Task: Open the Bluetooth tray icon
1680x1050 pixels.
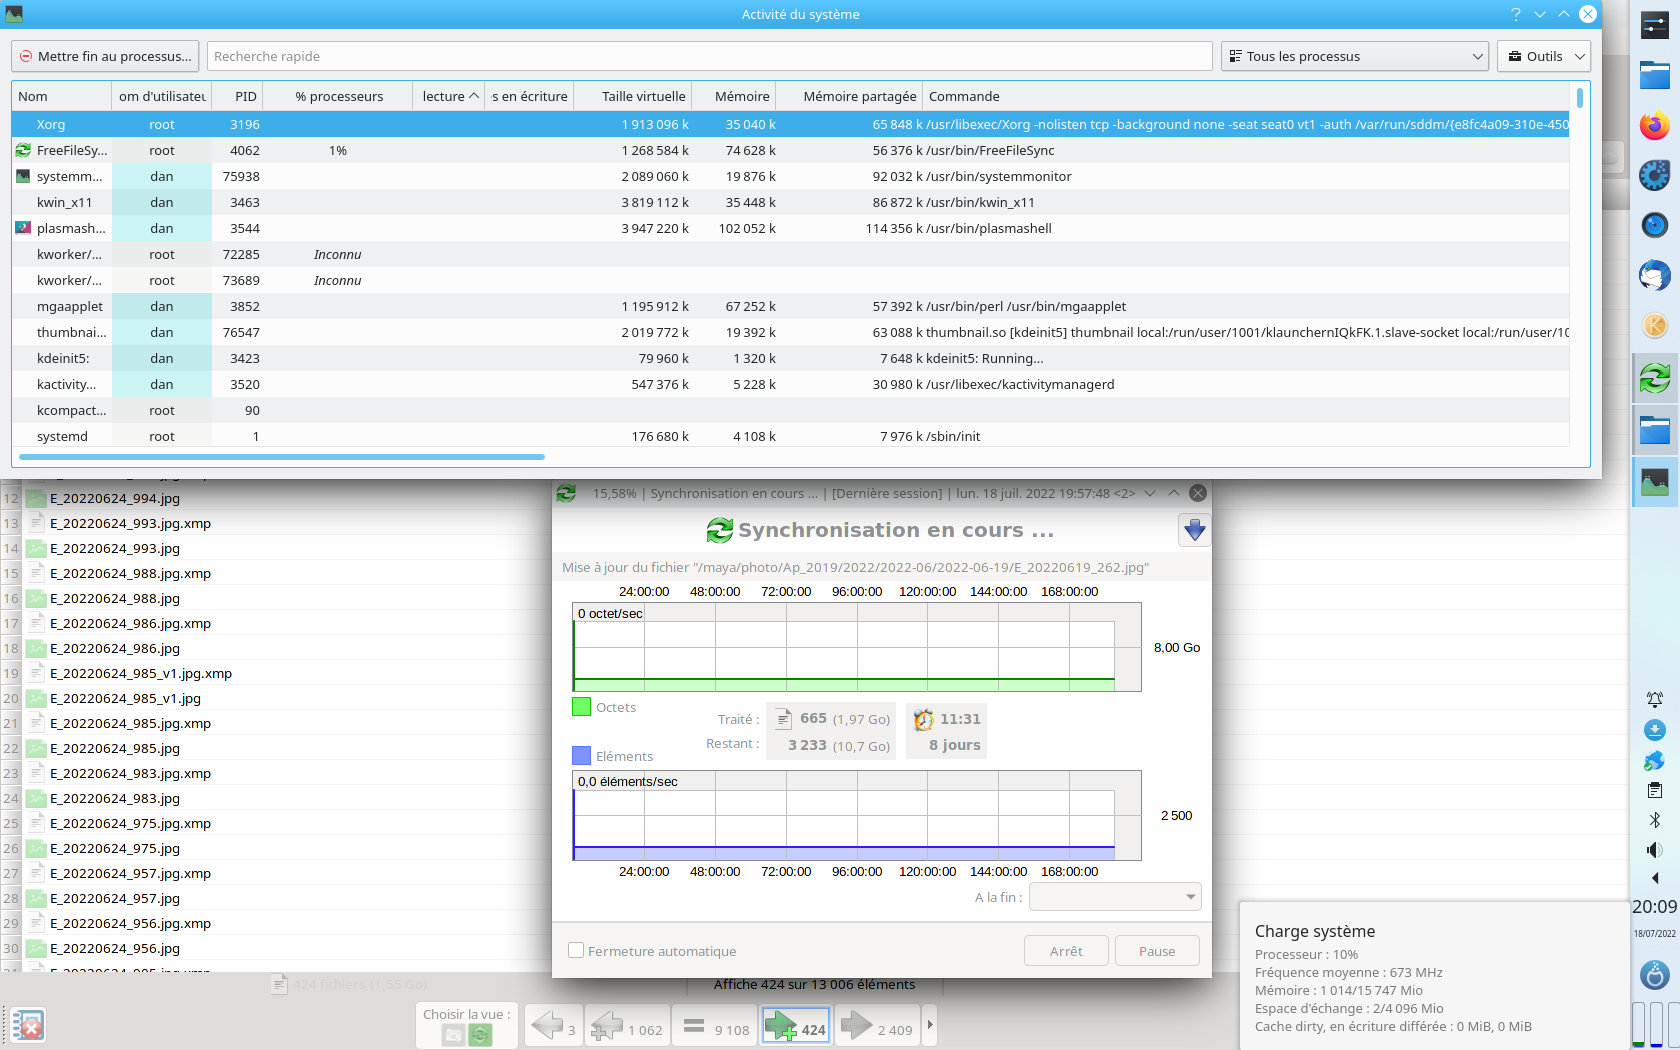Action: (1654, 820)
